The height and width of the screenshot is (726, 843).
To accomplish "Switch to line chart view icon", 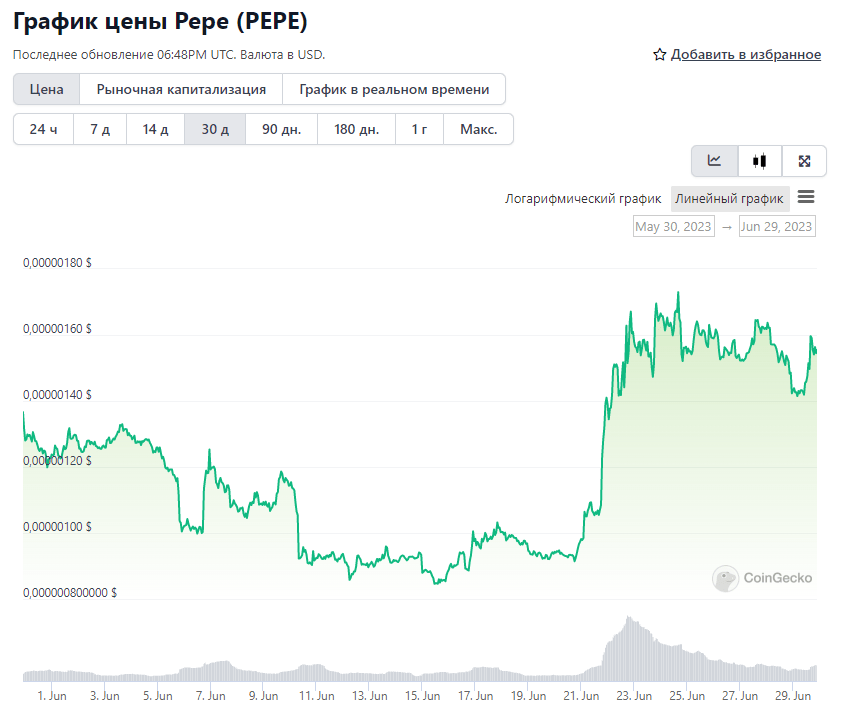I will tap(714, 161).
